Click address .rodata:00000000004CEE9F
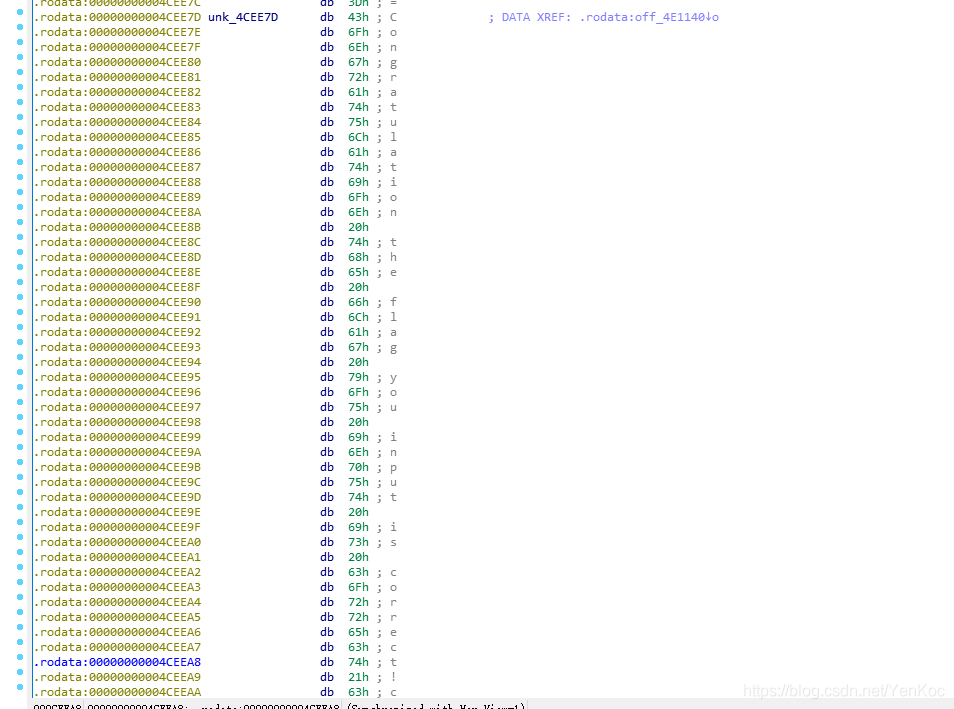The image size is (954, 709). coord(117,527)
